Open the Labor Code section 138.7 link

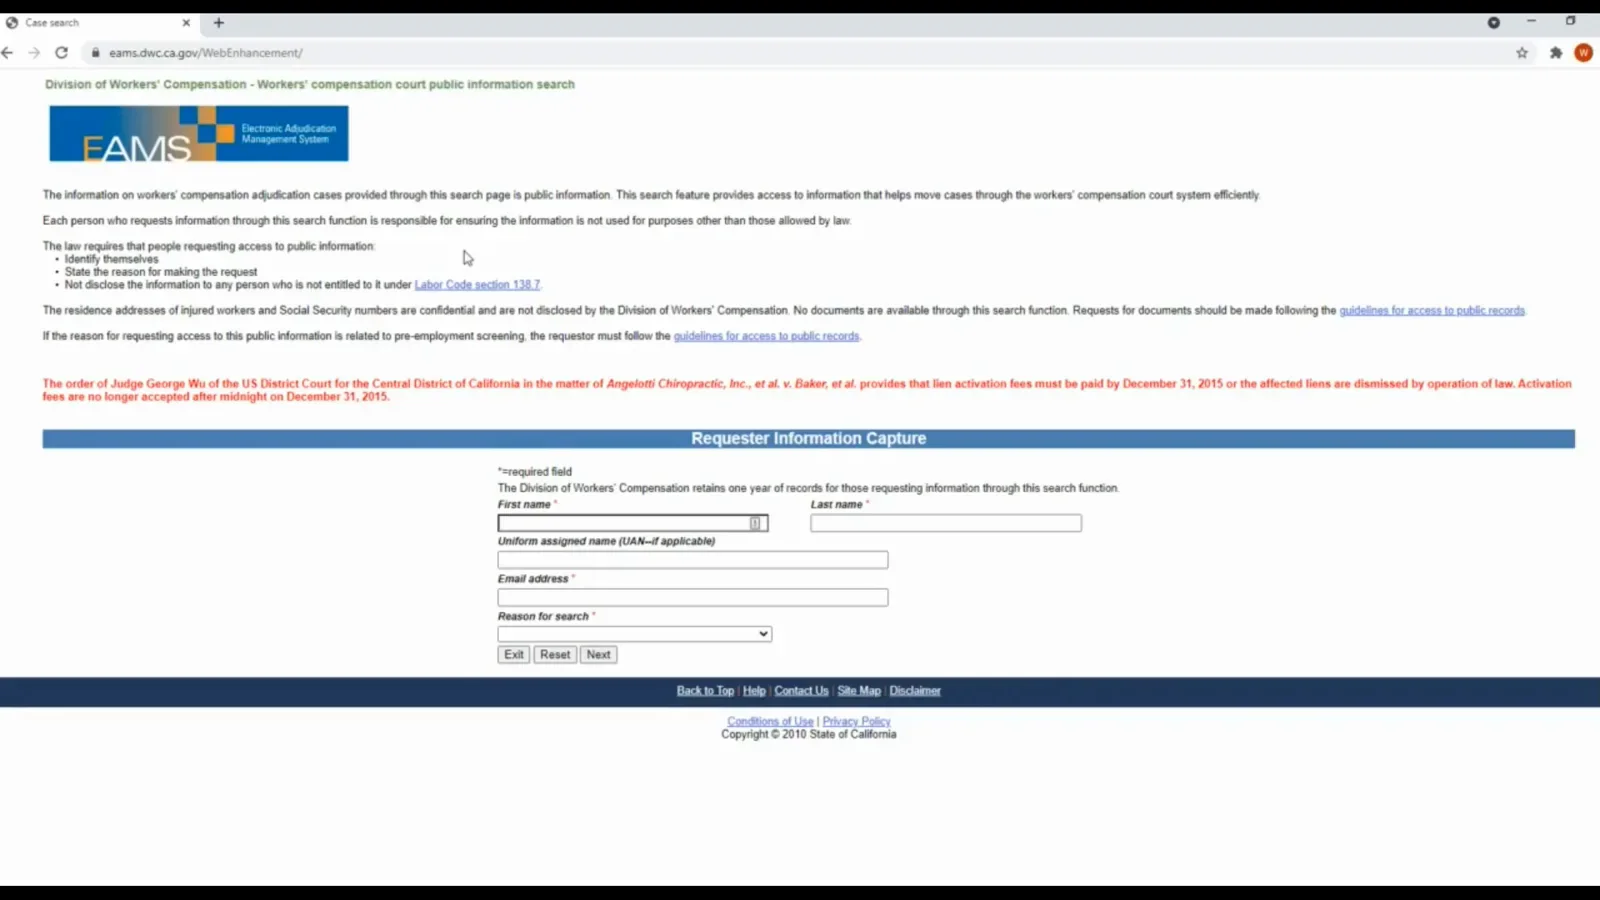point(477,285)
